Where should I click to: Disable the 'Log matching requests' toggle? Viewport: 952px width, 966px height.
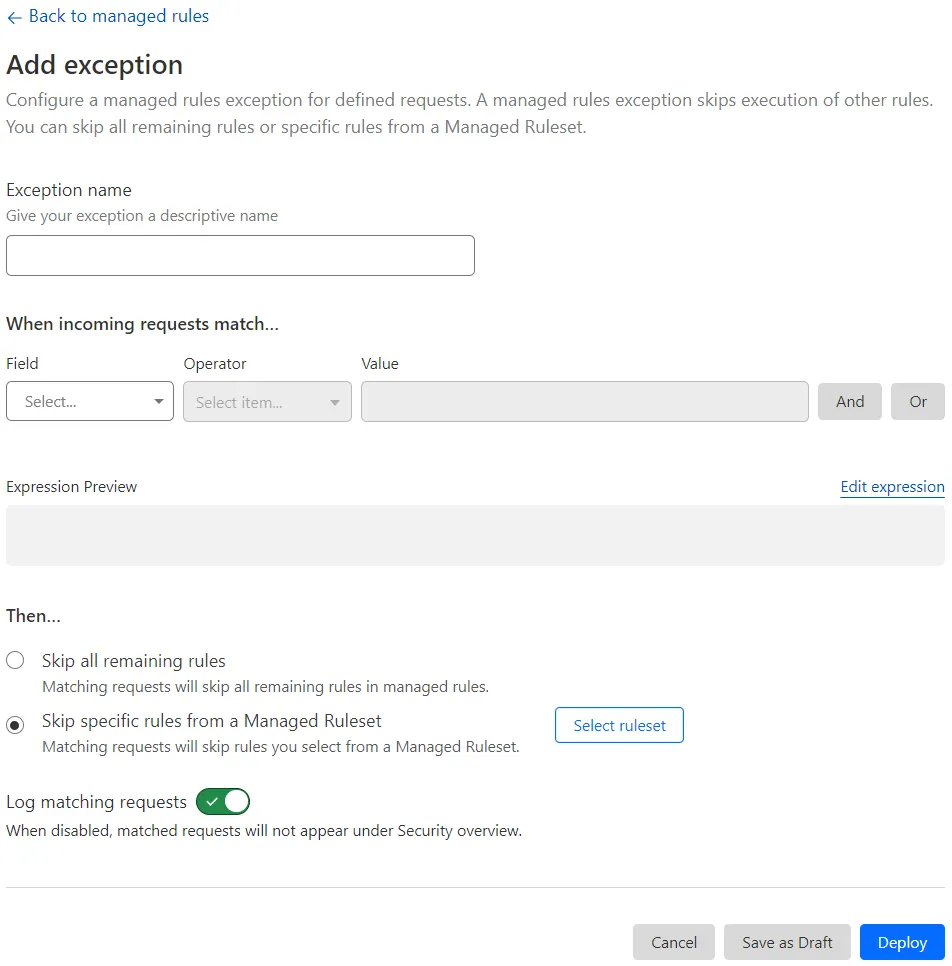[x=222, y=801]
